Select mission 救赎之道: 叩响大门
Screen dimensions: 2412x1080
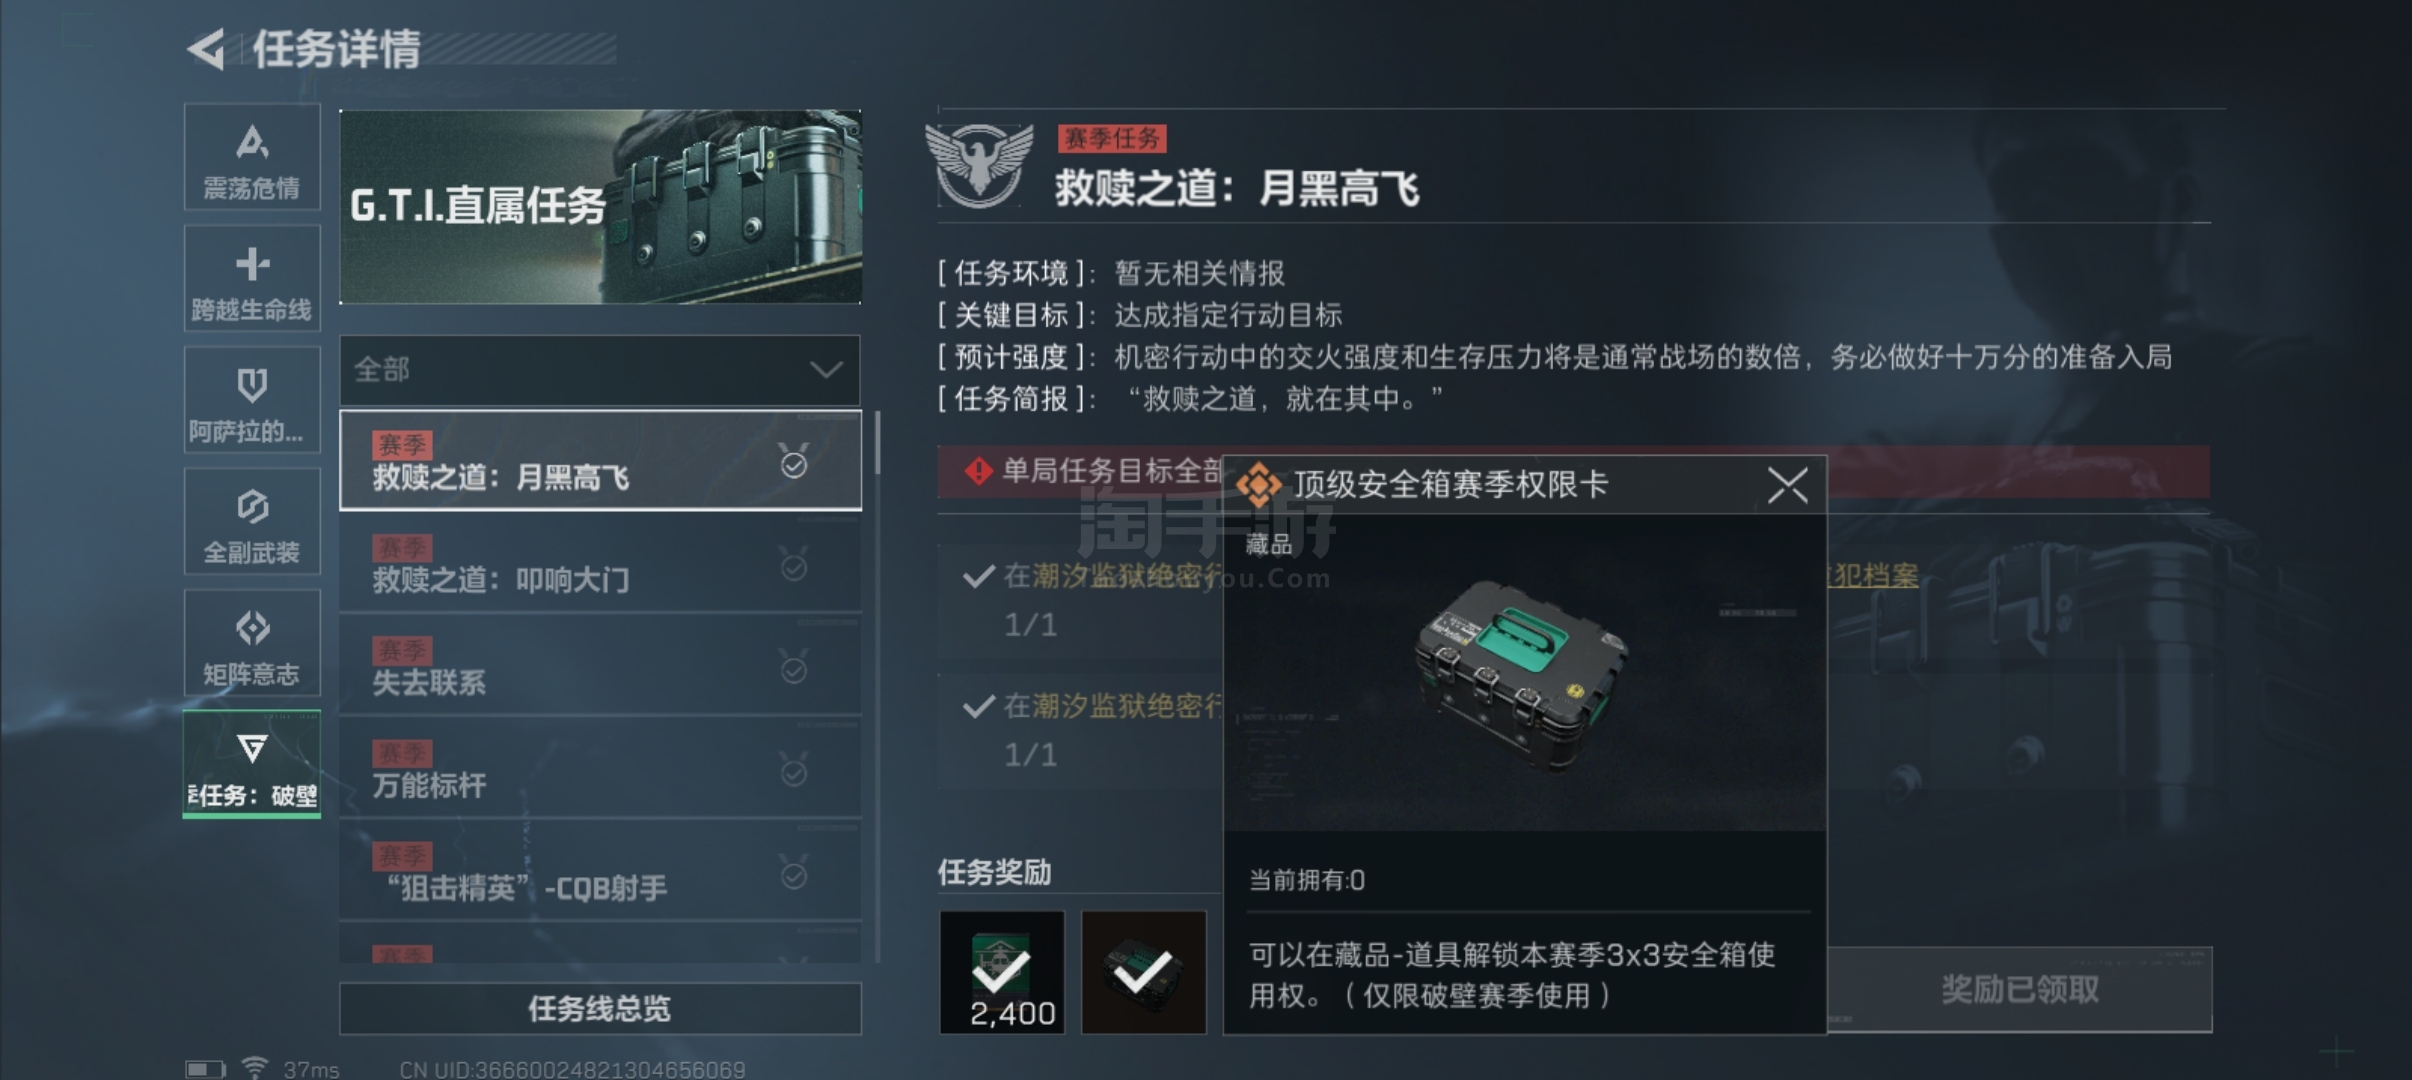[x=600, y=564]
